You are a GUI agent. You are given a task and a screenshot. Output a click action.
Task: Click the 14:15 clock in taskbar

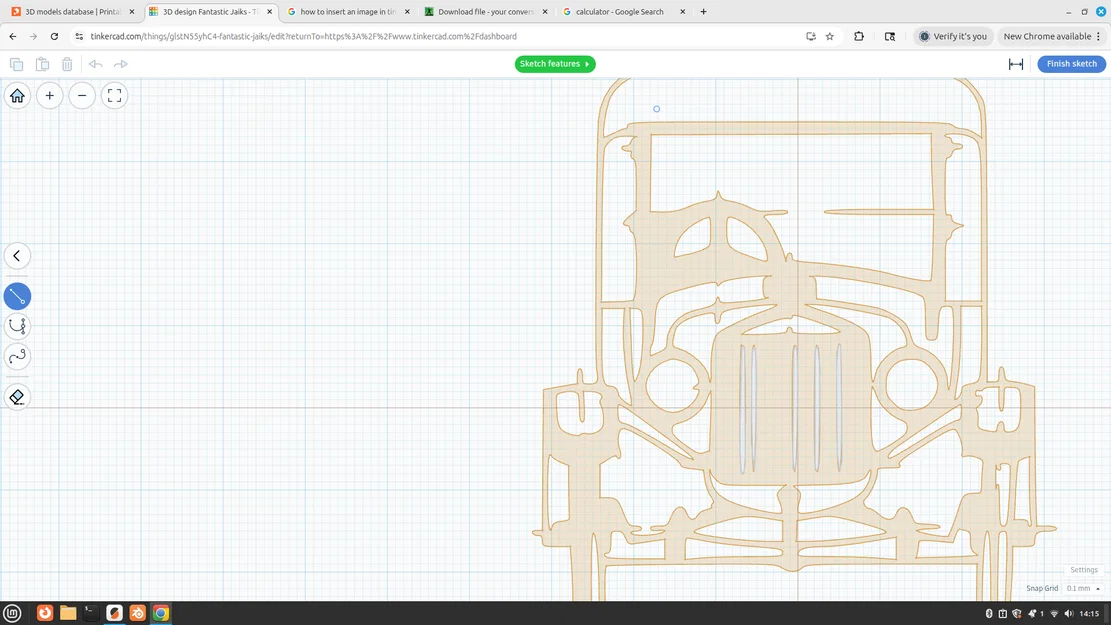coord(1090,614)
